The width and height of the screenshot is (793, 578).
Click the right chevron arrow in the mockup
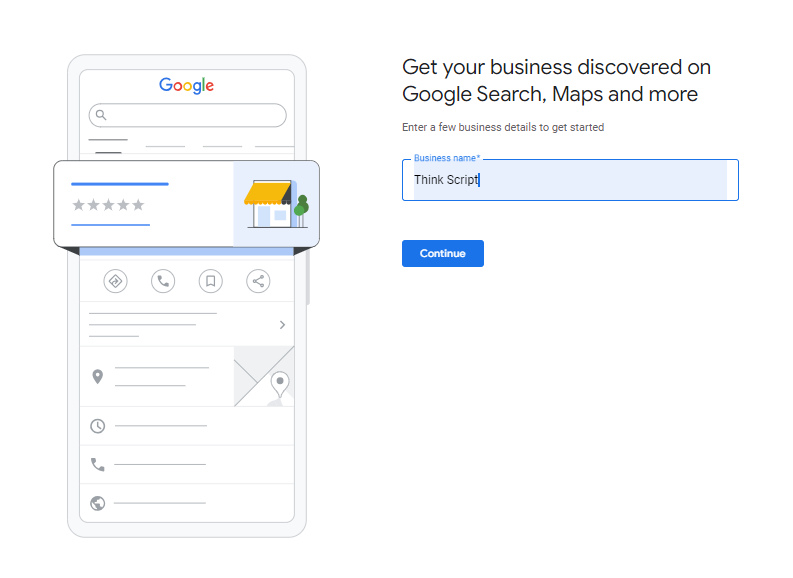282,324
